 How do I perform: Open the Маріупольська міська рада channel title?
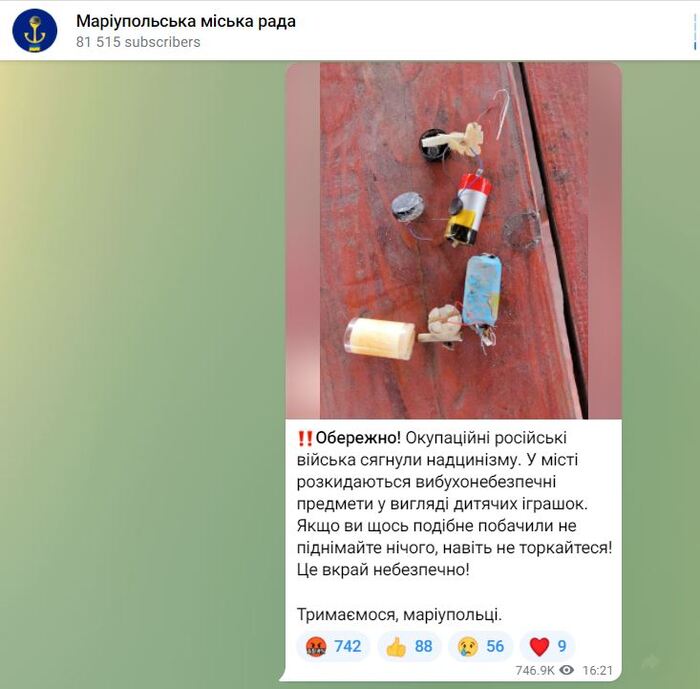[186, 21]
